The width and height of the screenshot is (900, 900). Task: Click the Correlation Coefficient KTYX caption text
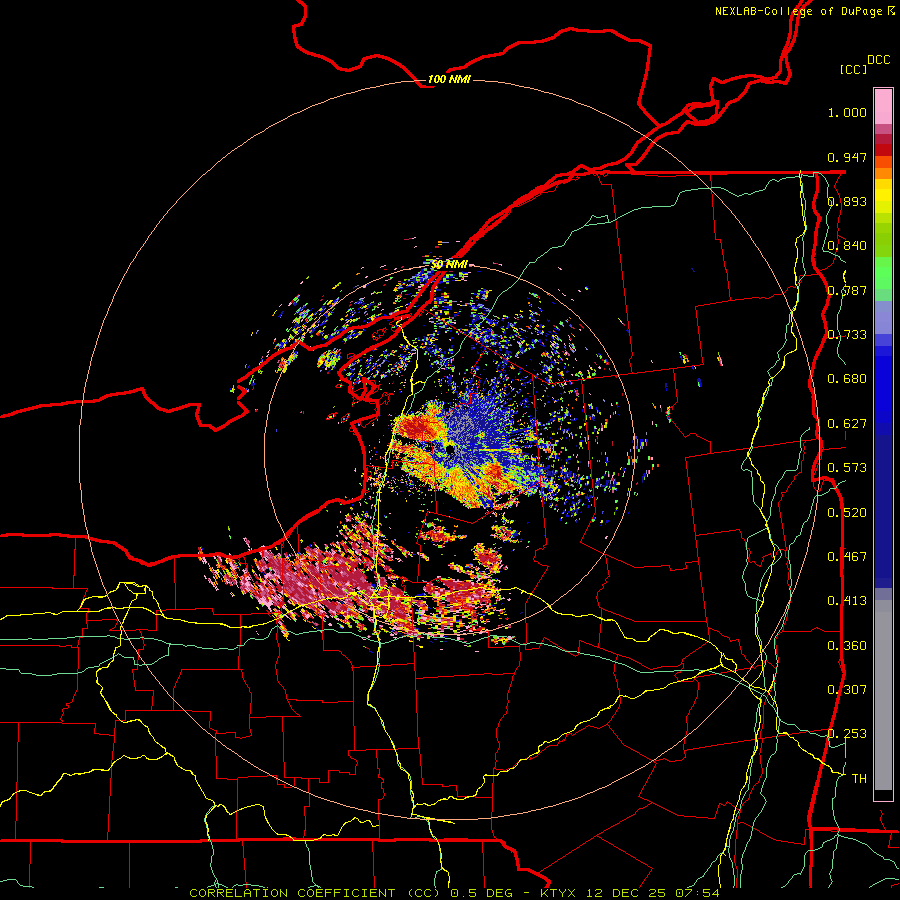pyautogui.click(x=454, y=893)
